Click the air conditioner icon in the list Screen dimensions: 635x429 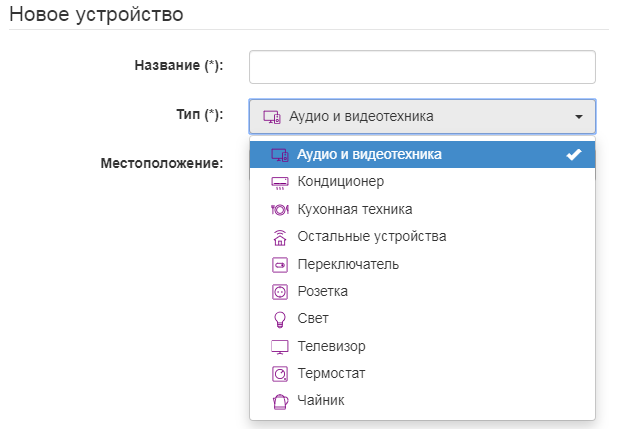click(279, 182)
